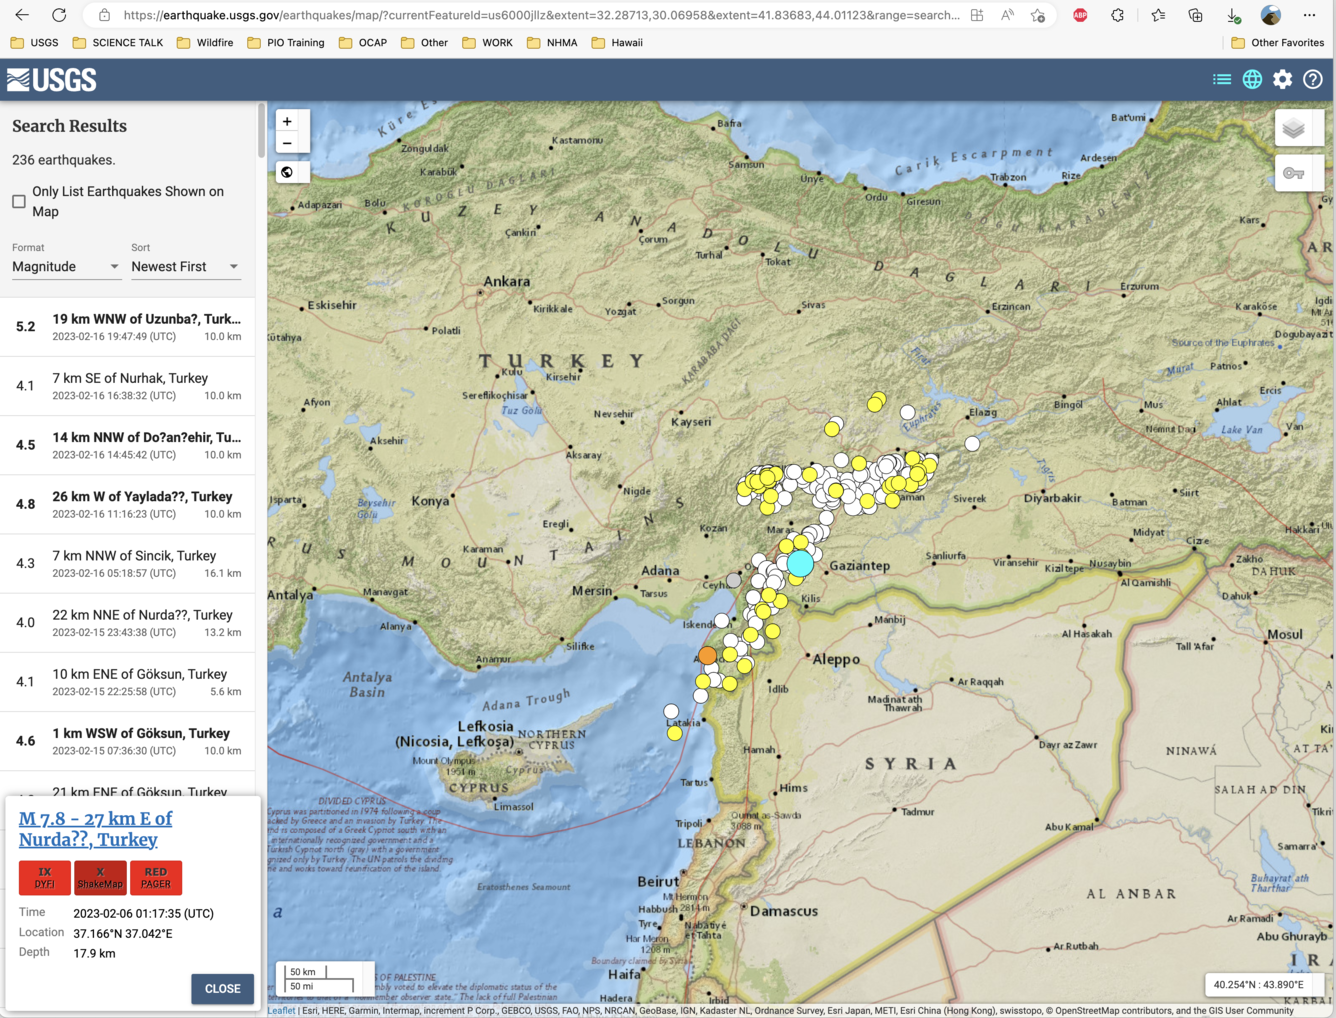The image size is (1336, 1018).
Task: Click the help question-mark icon
Action: click(1313, 79)
